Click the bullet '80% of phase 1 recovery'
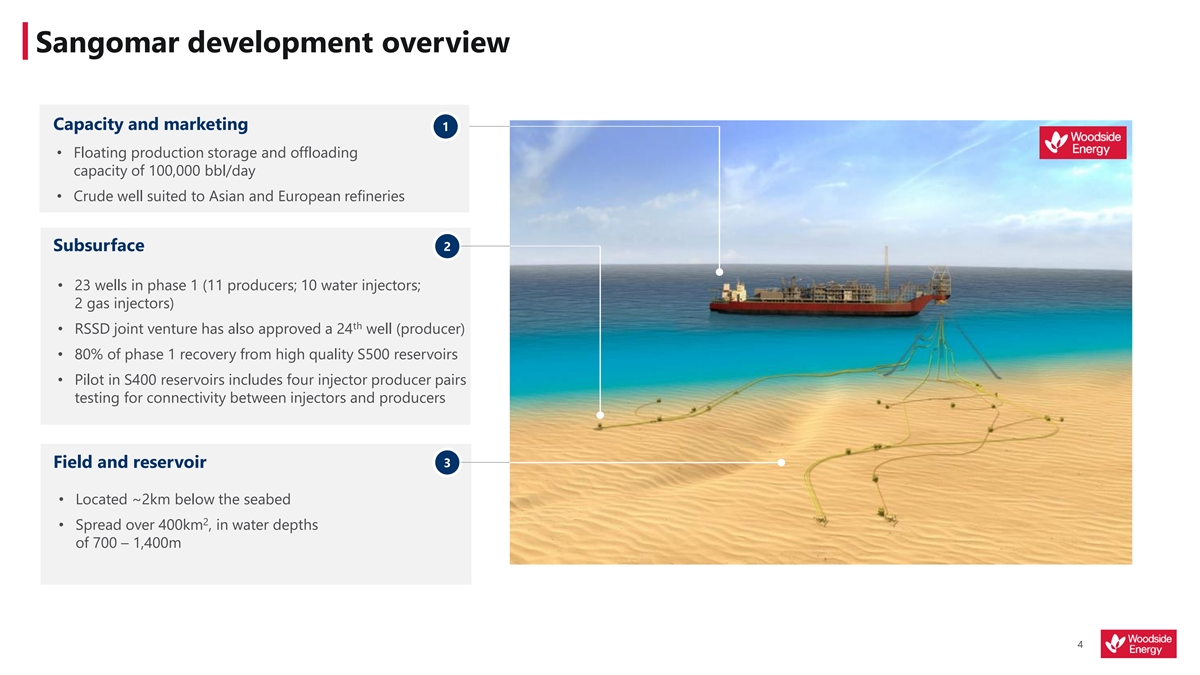 coord(257,354)
